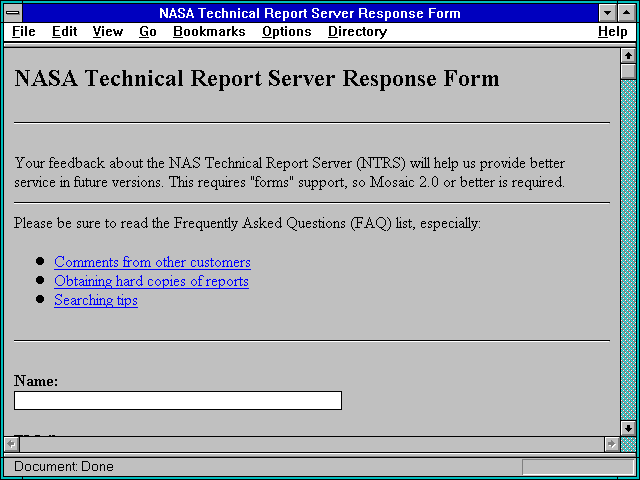Open the View menu
Viewport: 640px width, 480px height.
[x=108, y=32]
